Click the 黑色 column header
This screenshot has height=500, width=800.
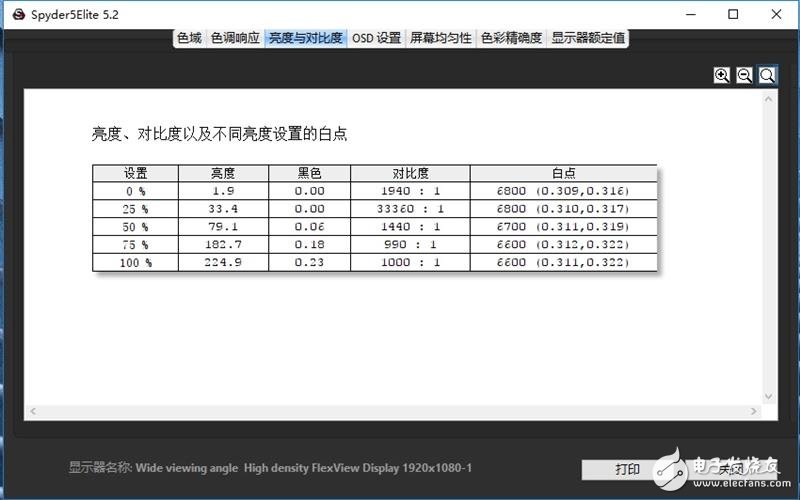309,173
